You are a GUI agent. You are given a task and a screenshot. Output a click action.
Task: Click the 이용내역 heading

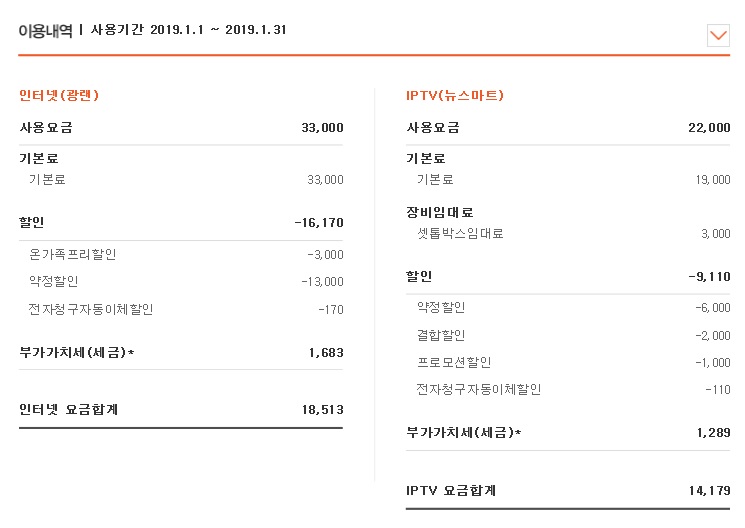(x=45, y=30)
